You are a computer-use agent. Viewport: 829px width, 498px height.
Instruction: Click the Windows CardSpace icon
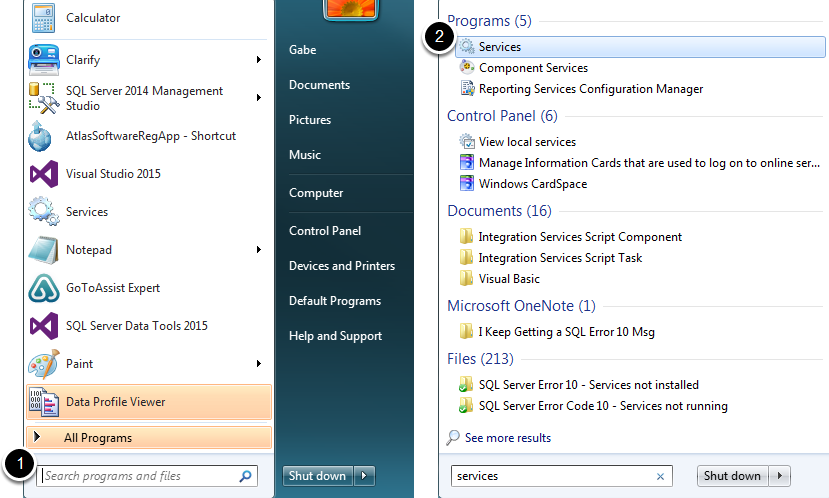point(467,183)
